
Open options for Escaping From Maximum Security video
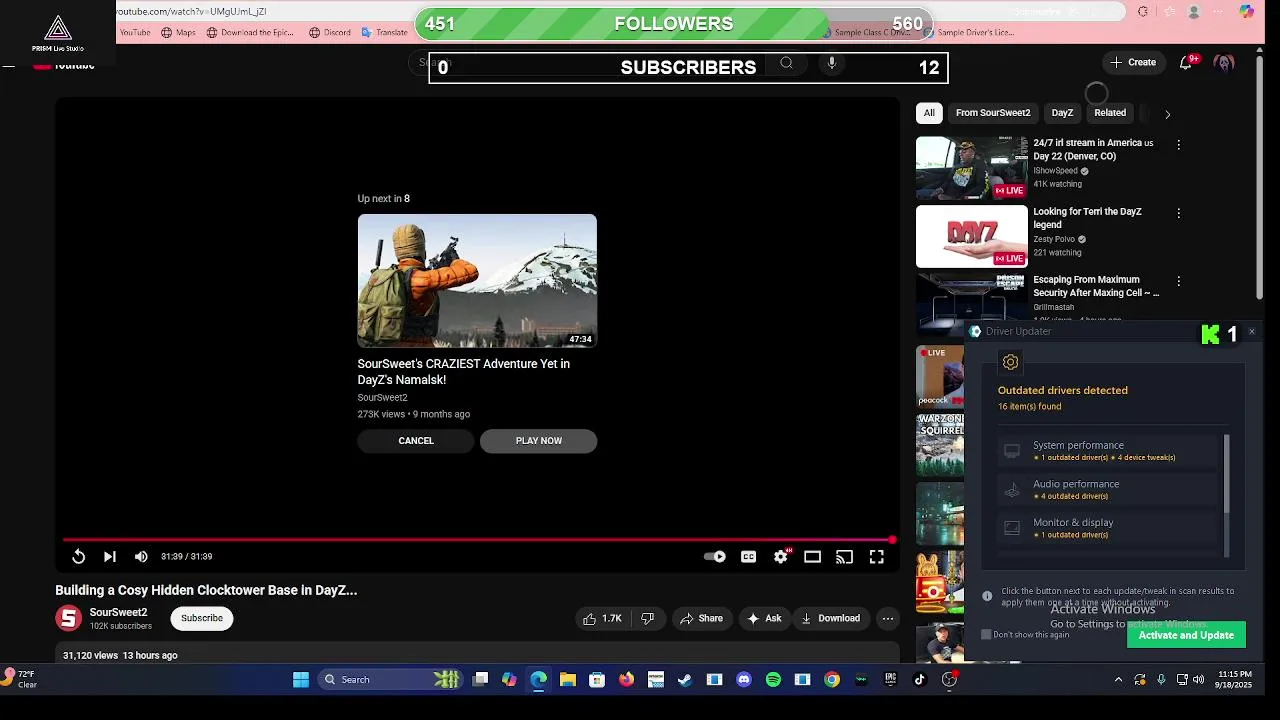(1178, 282)
